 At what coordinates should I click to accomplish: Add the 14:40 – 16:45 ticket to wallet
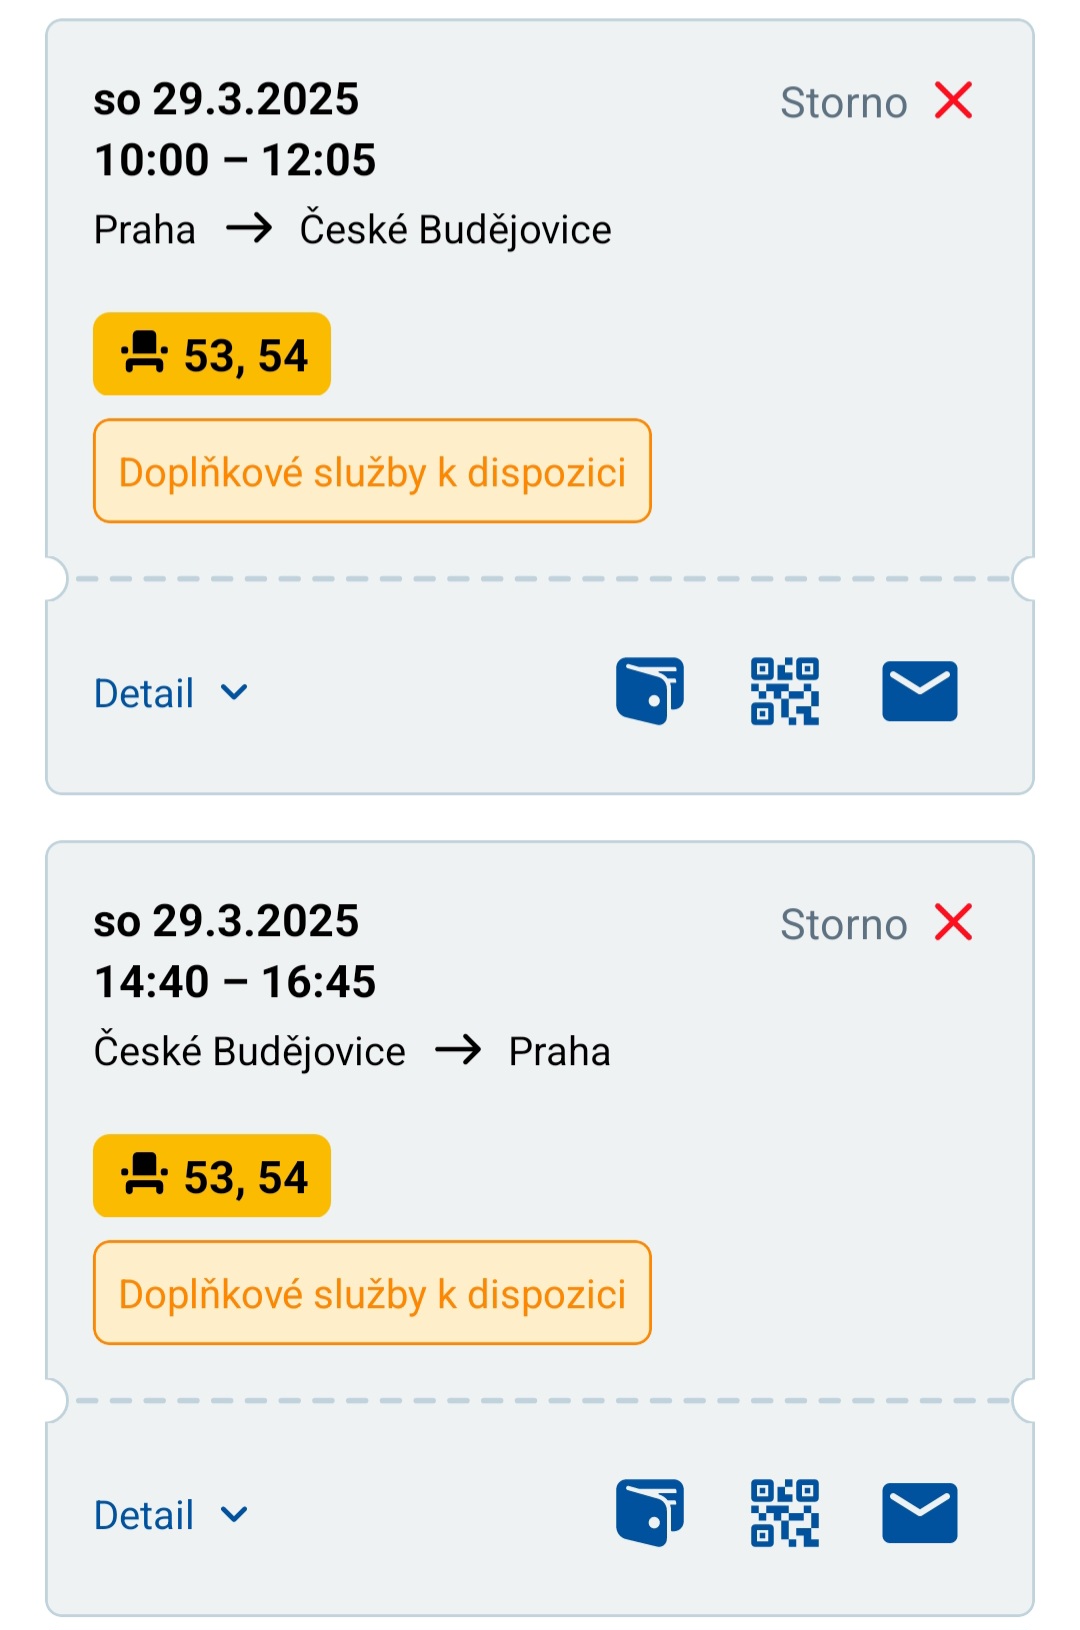pyautogui.click(x=650, y=1513)
